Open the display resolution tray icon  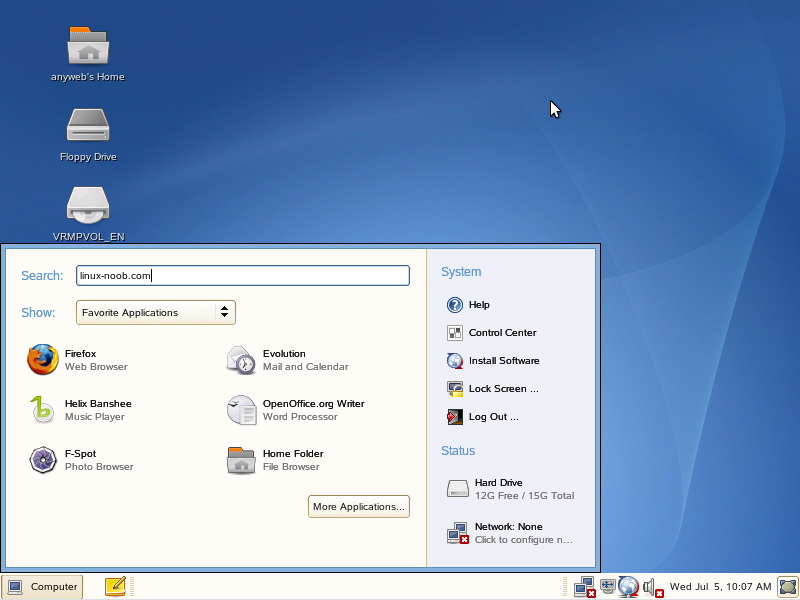coord(607,586)
